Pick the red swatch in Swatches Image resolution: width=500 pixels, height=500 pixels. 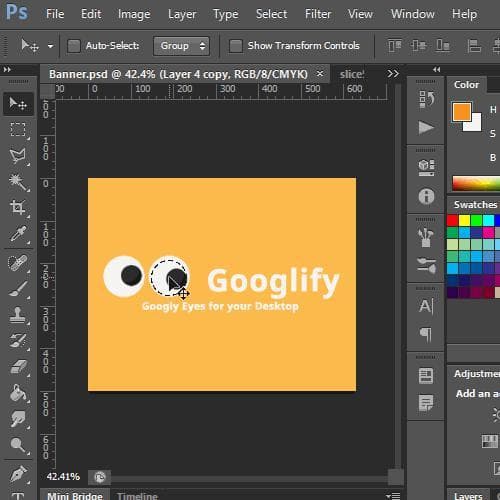tap(452, 220)
